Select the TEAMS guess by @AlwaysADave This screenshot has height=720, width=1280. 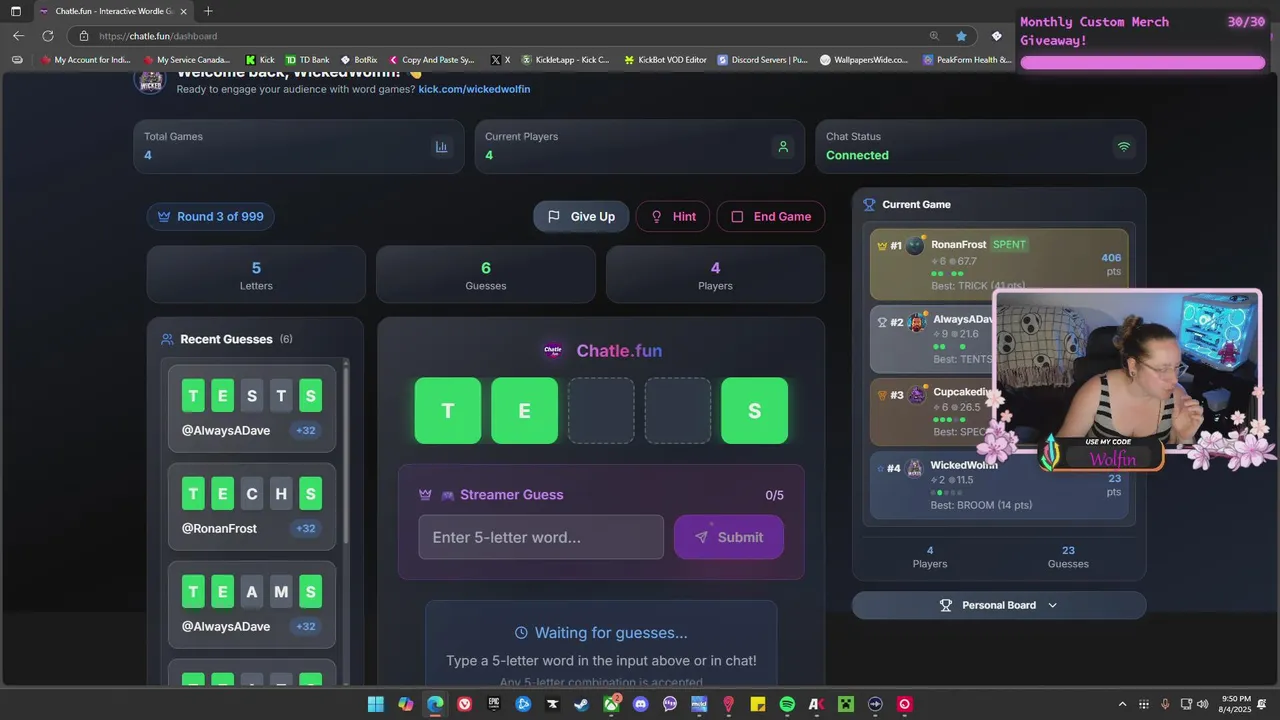click(x=252, y=604)
